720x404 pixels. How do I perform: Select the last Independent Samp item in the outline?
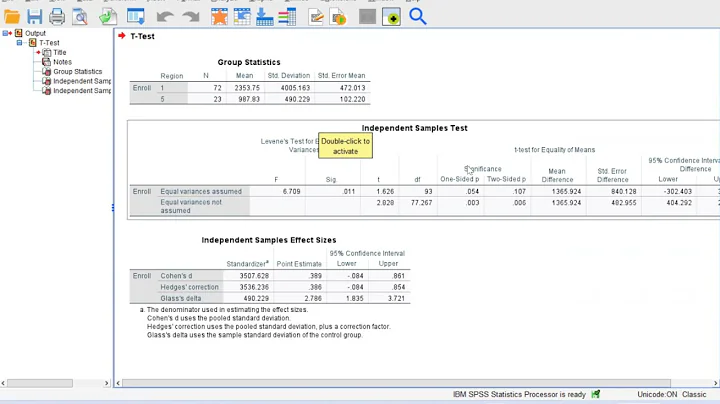tap(82, 91)
